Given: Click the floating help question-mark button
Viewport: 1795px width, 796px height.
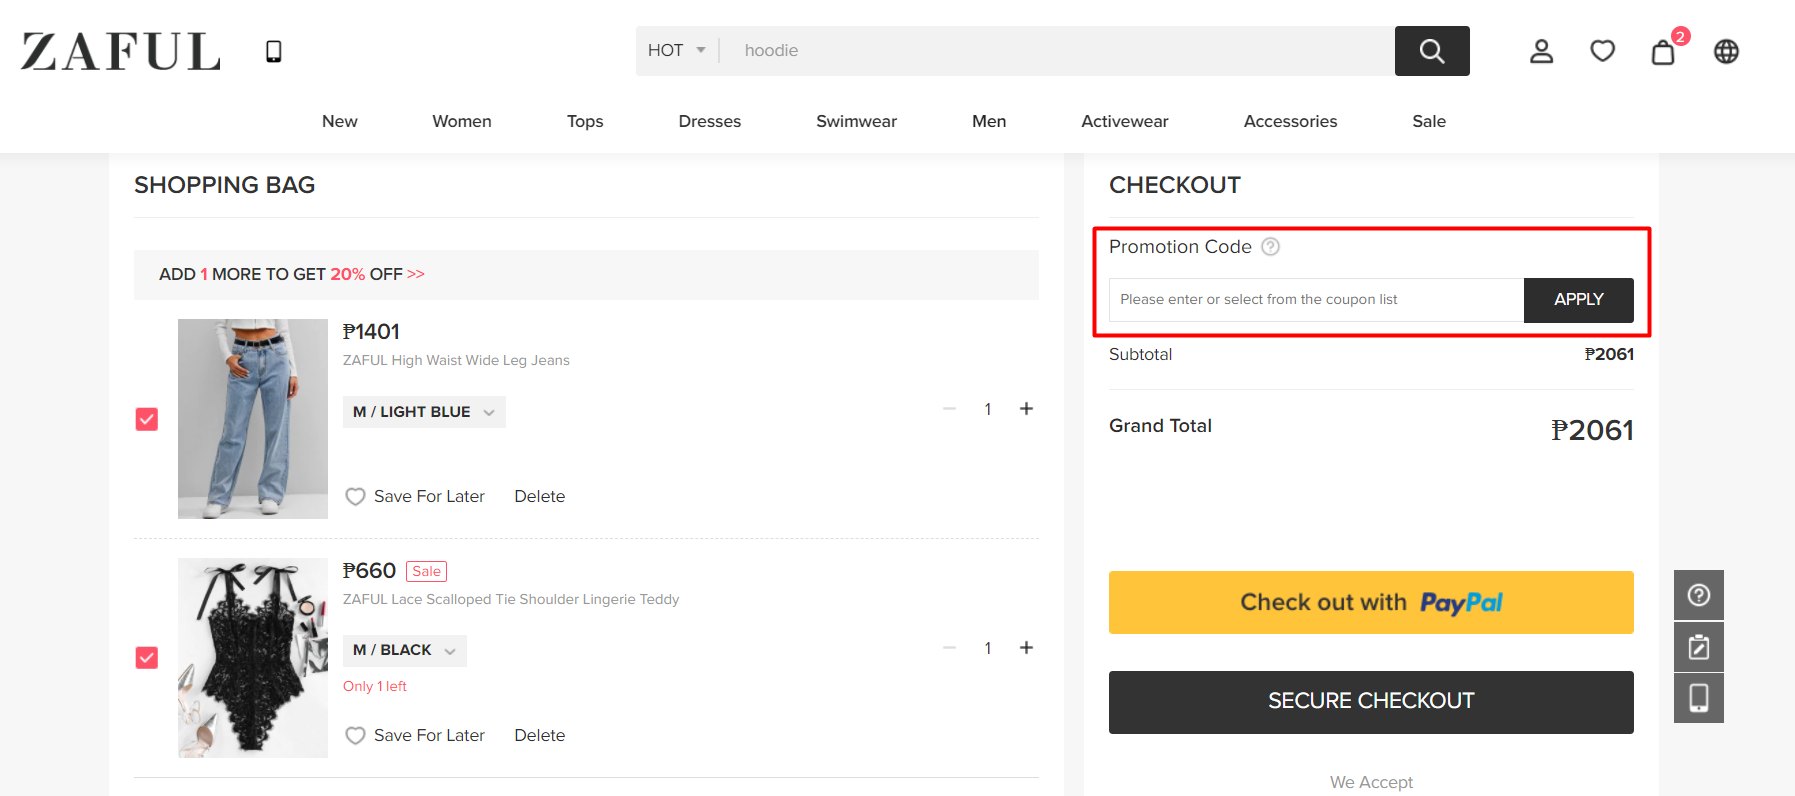Looking at the screenshot, I should pyautogui.click(x=1698, y=595).
